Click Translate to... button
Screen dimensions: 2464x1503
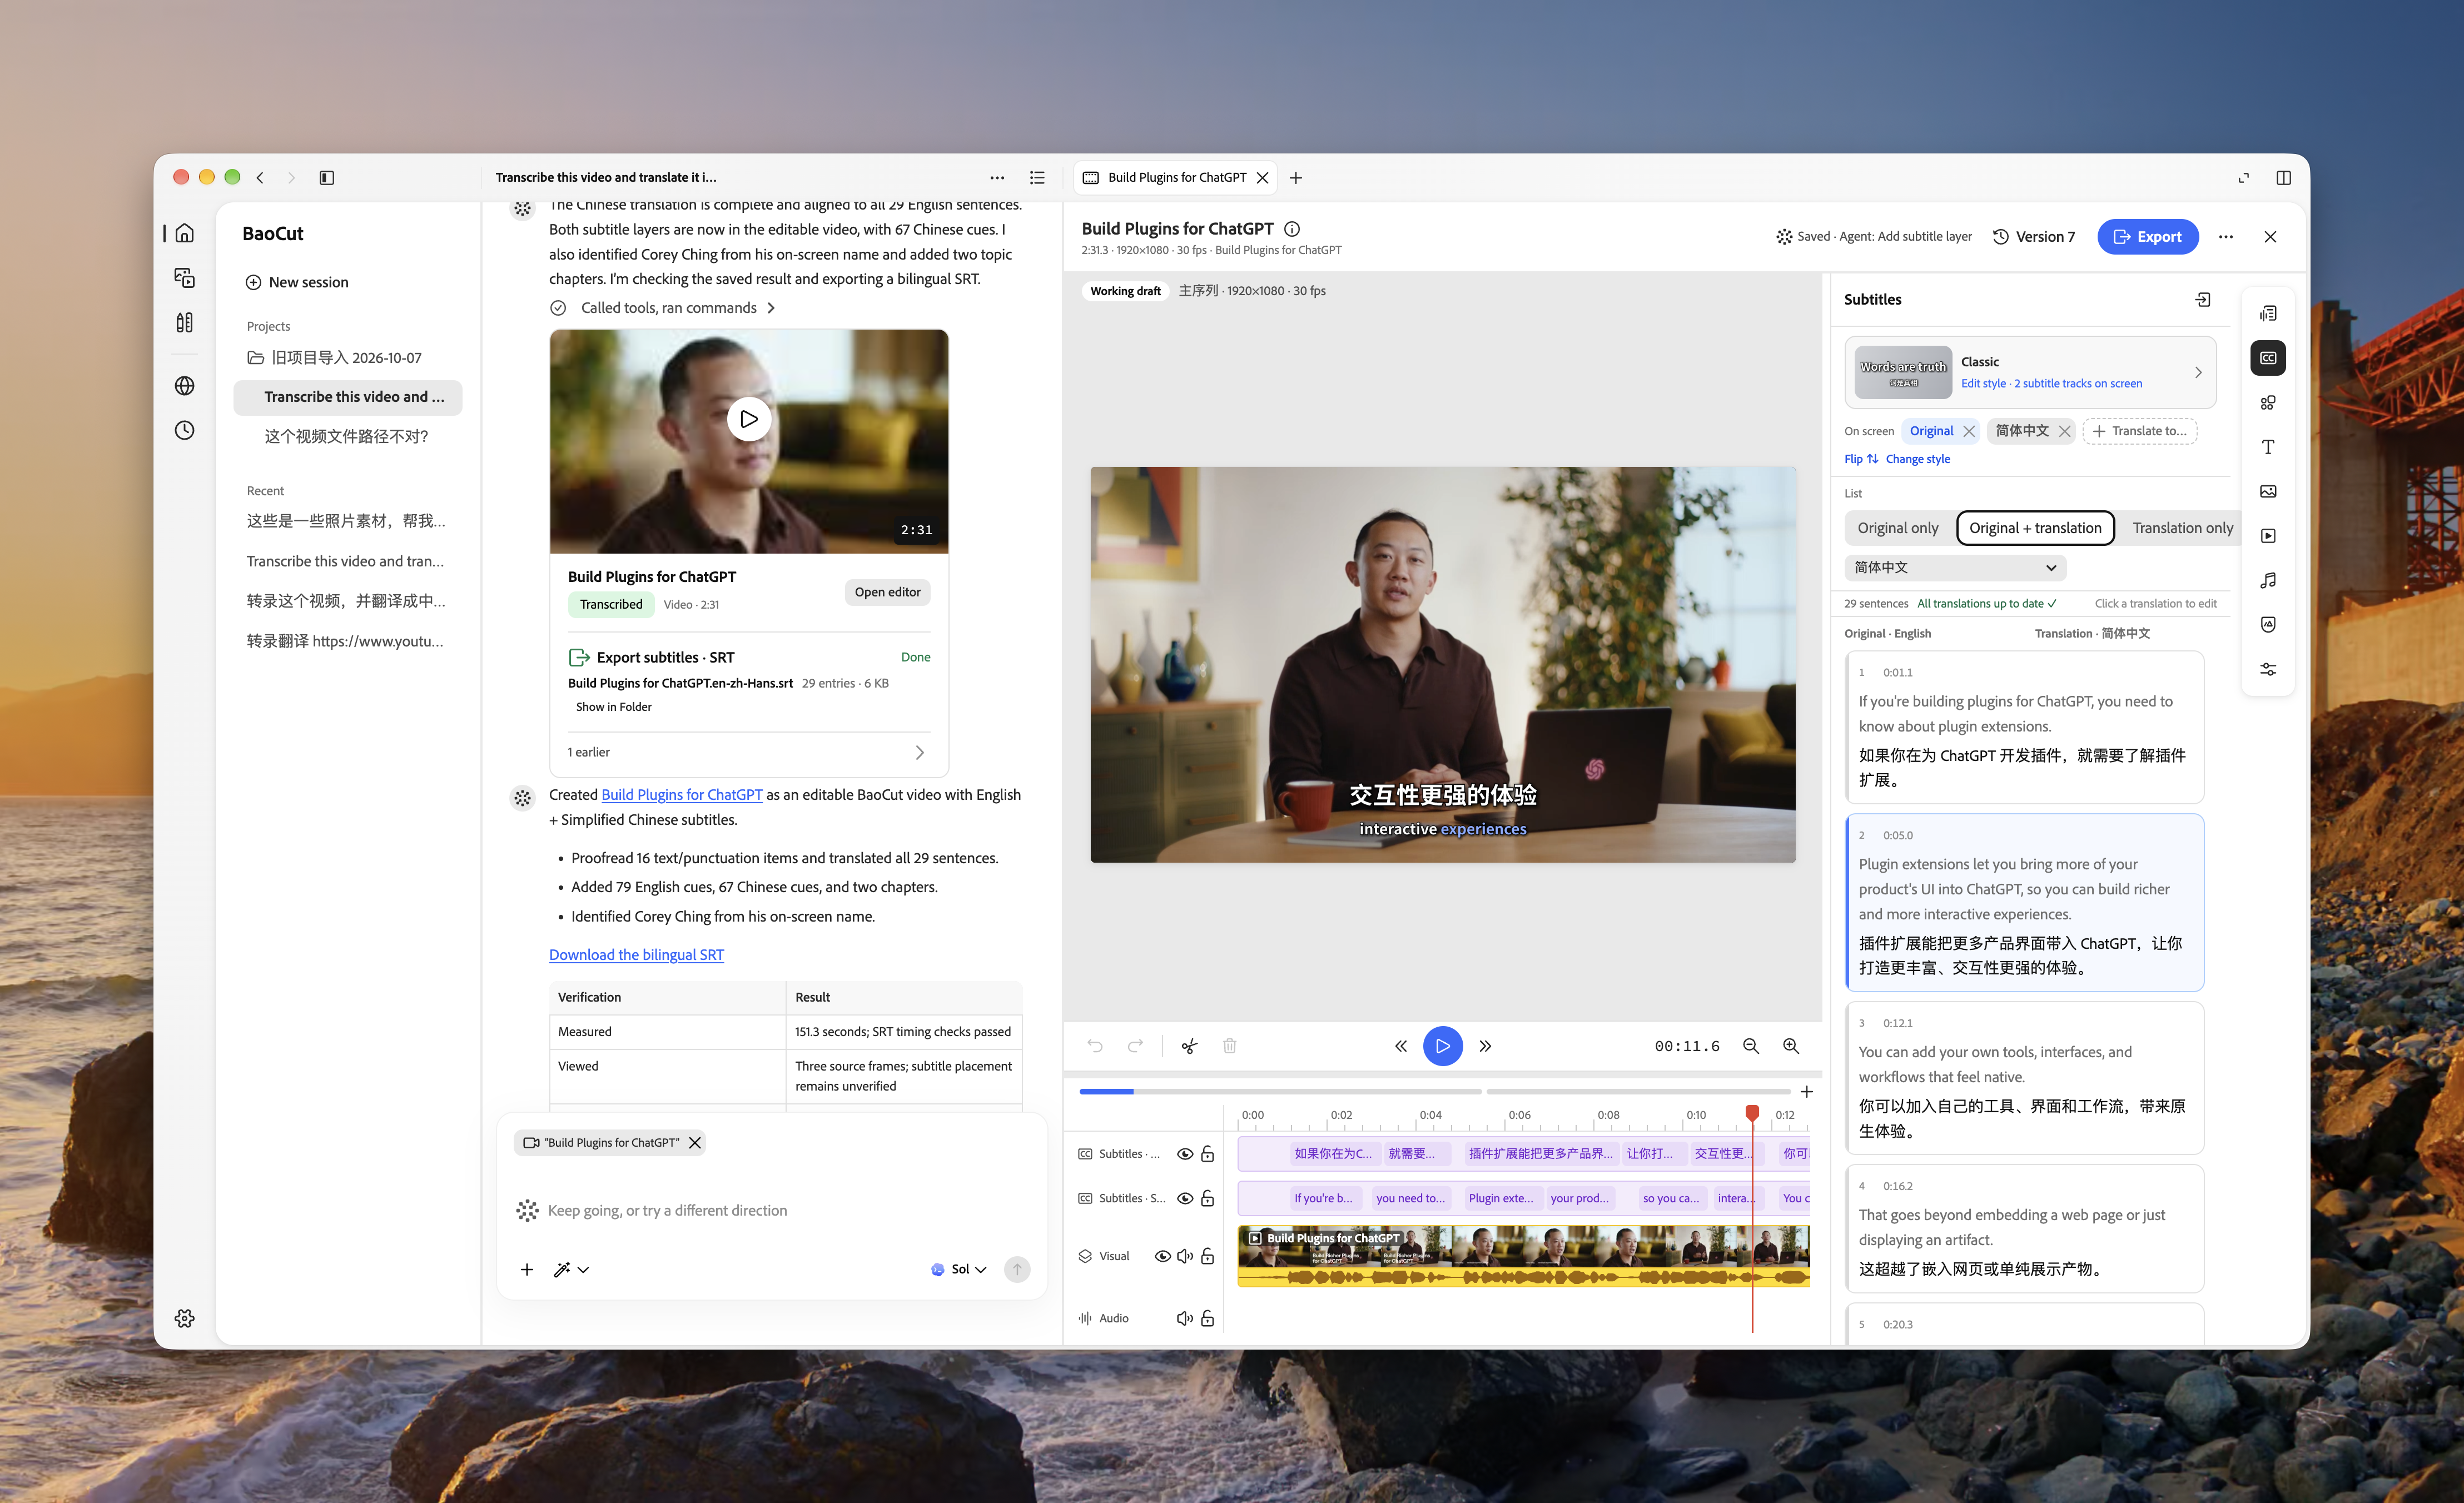2139,431
